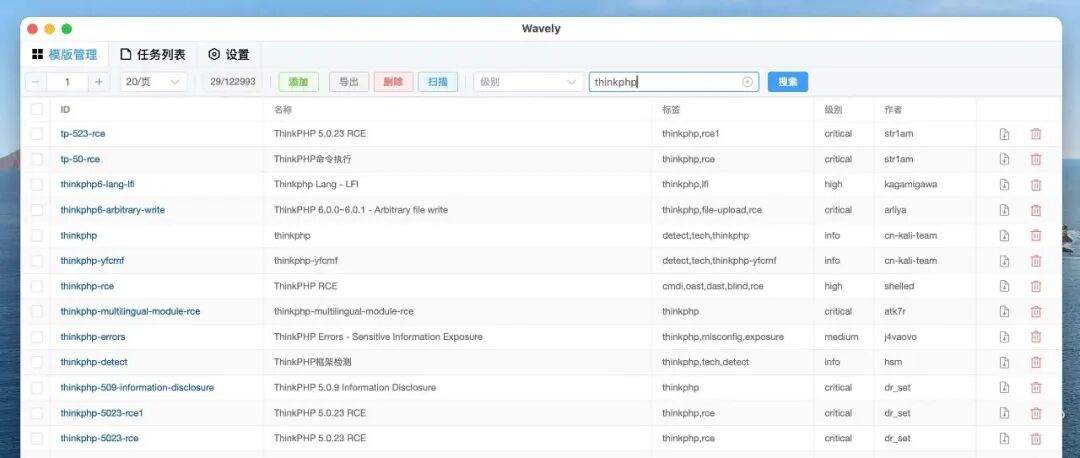Delete the thinkphp-5023-rce1 row
This screenshot has width=1080, height=458.
point(1035,413)
